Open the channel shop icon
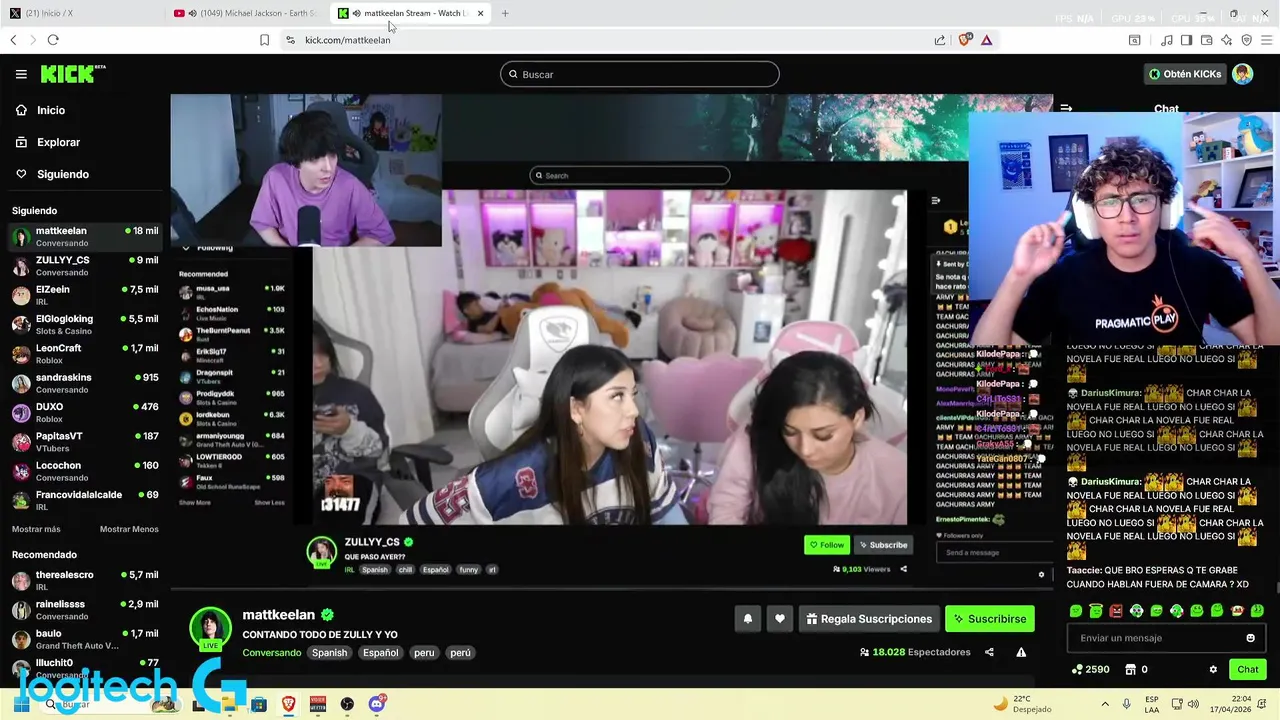The width and height of the screenshot is (1280, 720). [1131, 669]
